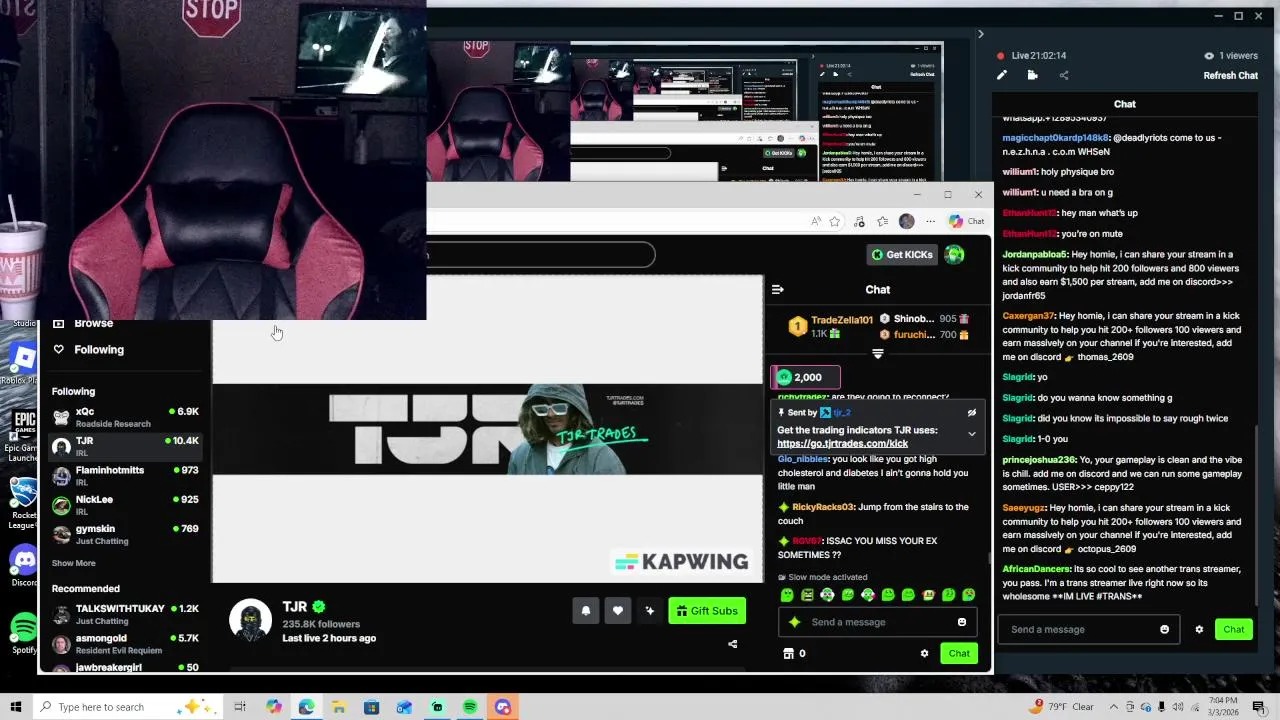Collapse the streaming app side panel arrow
Image resolution: width=1280 pixels, height=720 pixels.
click(980, 34)
